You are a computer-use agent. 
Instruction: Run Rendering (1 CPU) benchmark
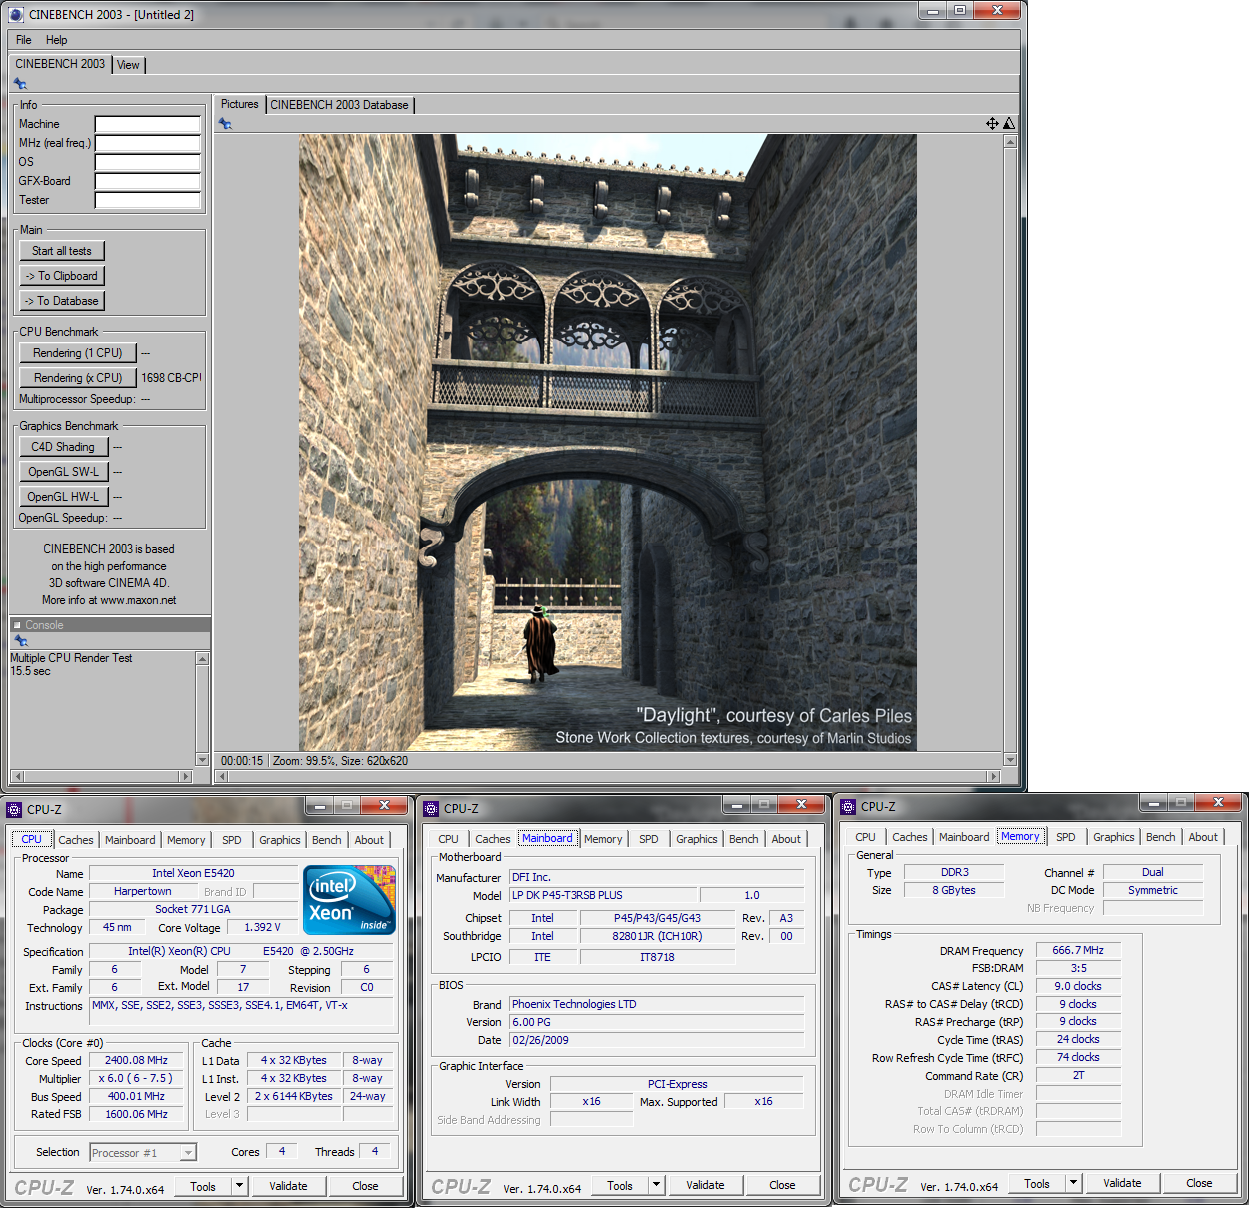pyautogui.click(x=78, y=353)
